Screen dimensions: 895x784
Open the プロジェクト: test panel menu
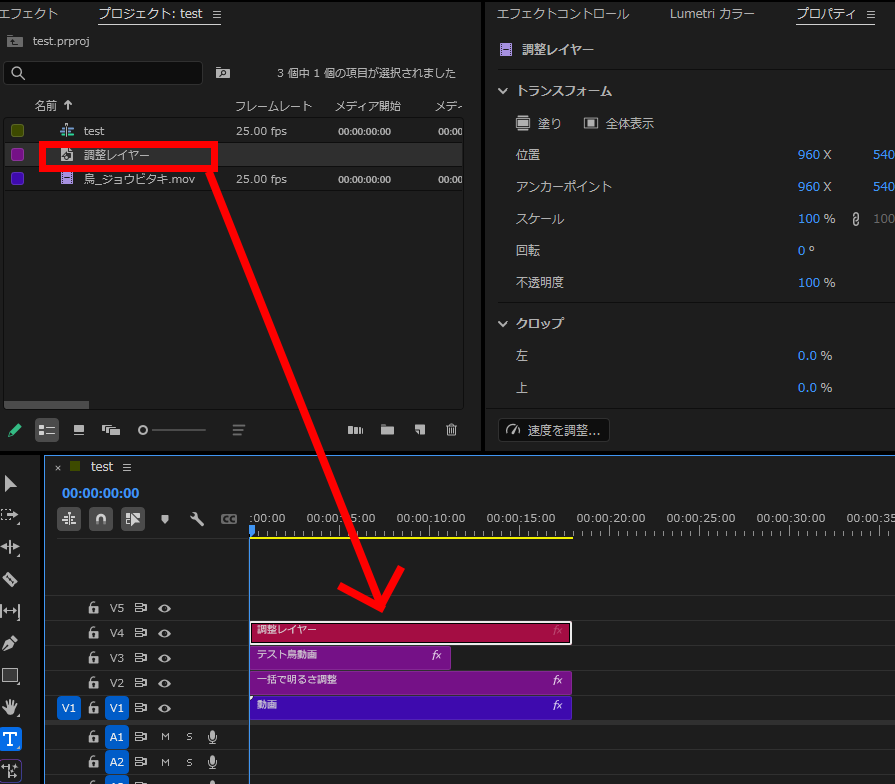(217, 14)
